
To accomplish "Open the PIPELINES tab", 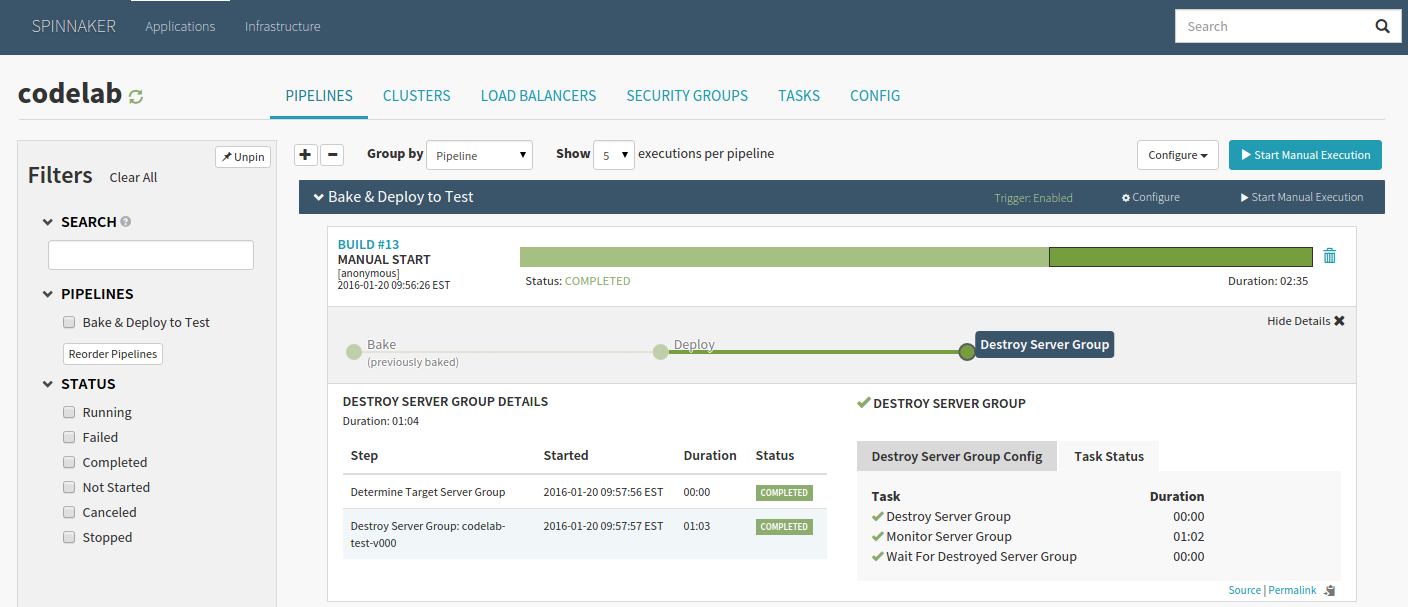I will [319, 96].
